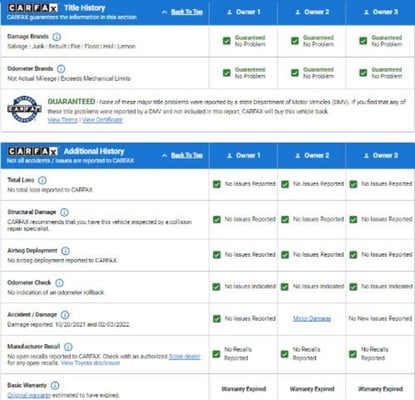Image resolution: width=415 pixels, height=400 pixels.
Task: Click Owner 1 person icon in Title History
Action: coord(229,12)
